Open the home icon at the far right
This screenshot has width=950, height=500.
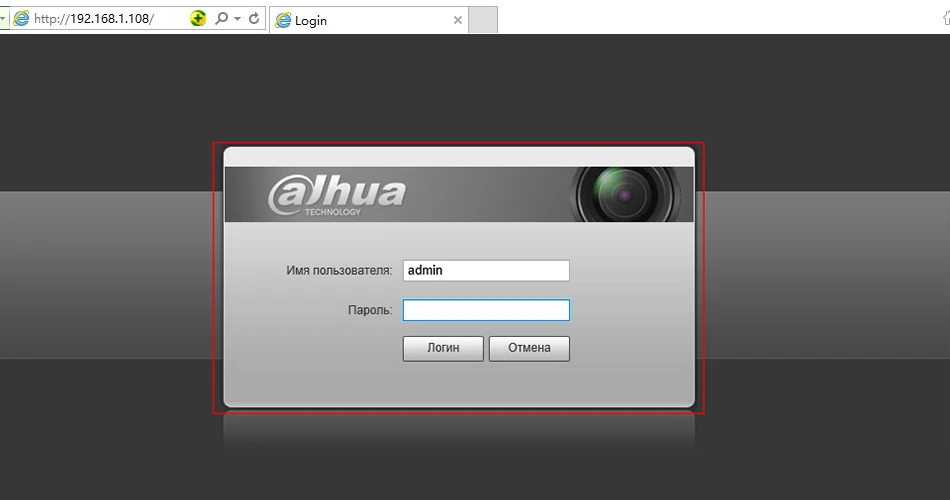(946, 18)
